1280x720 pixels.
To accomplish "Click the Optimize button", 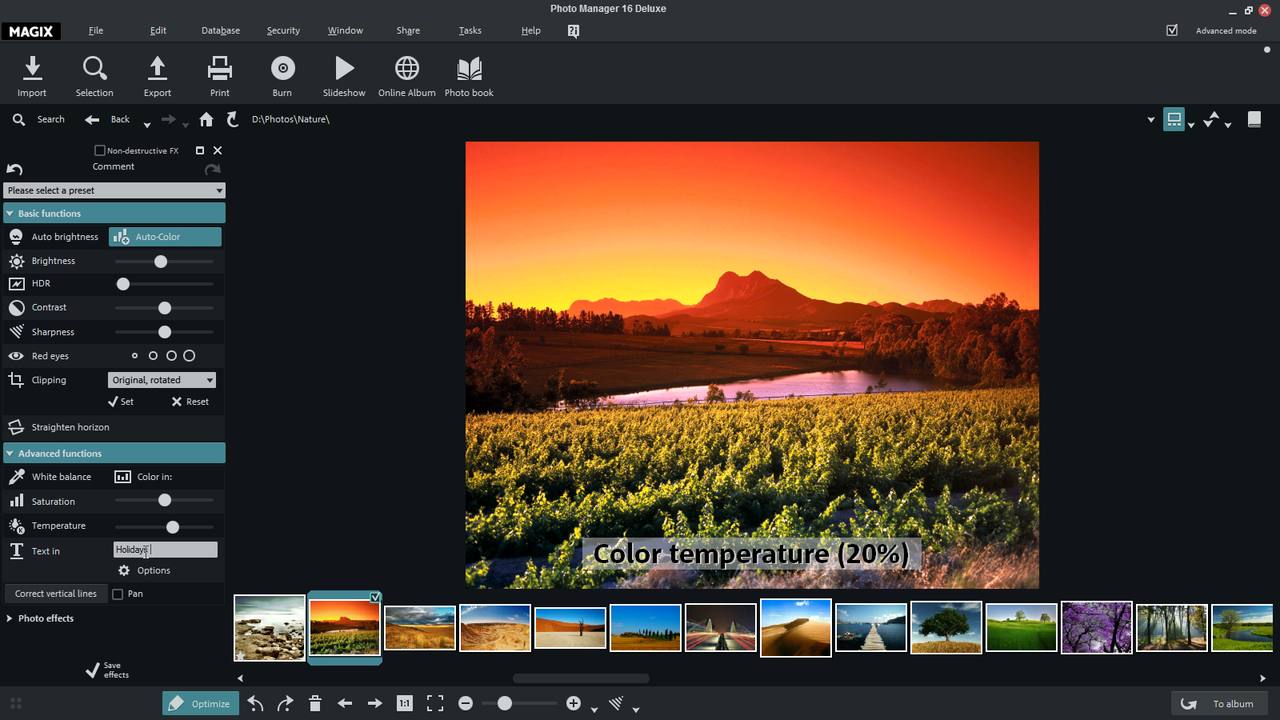I will pos(200,703).
